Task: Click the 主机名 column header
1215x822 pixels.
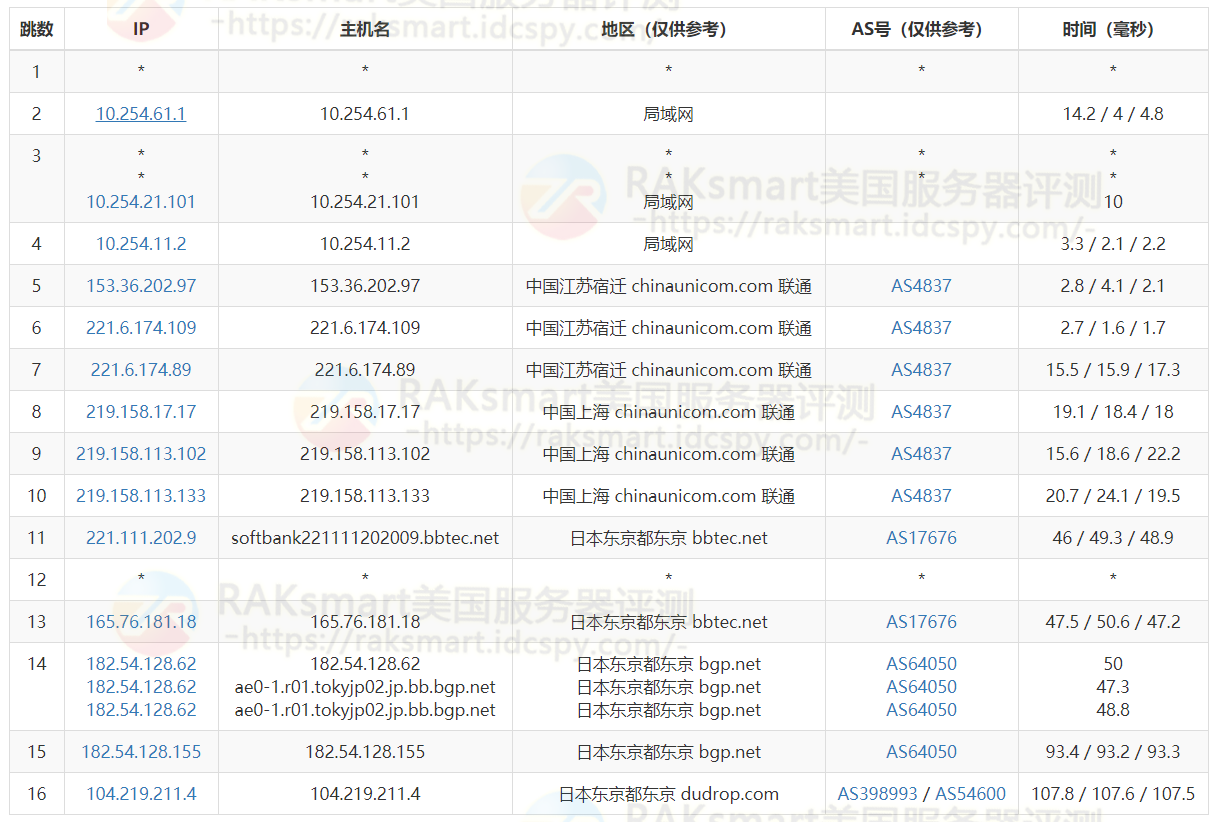Action: pos(365,30)
